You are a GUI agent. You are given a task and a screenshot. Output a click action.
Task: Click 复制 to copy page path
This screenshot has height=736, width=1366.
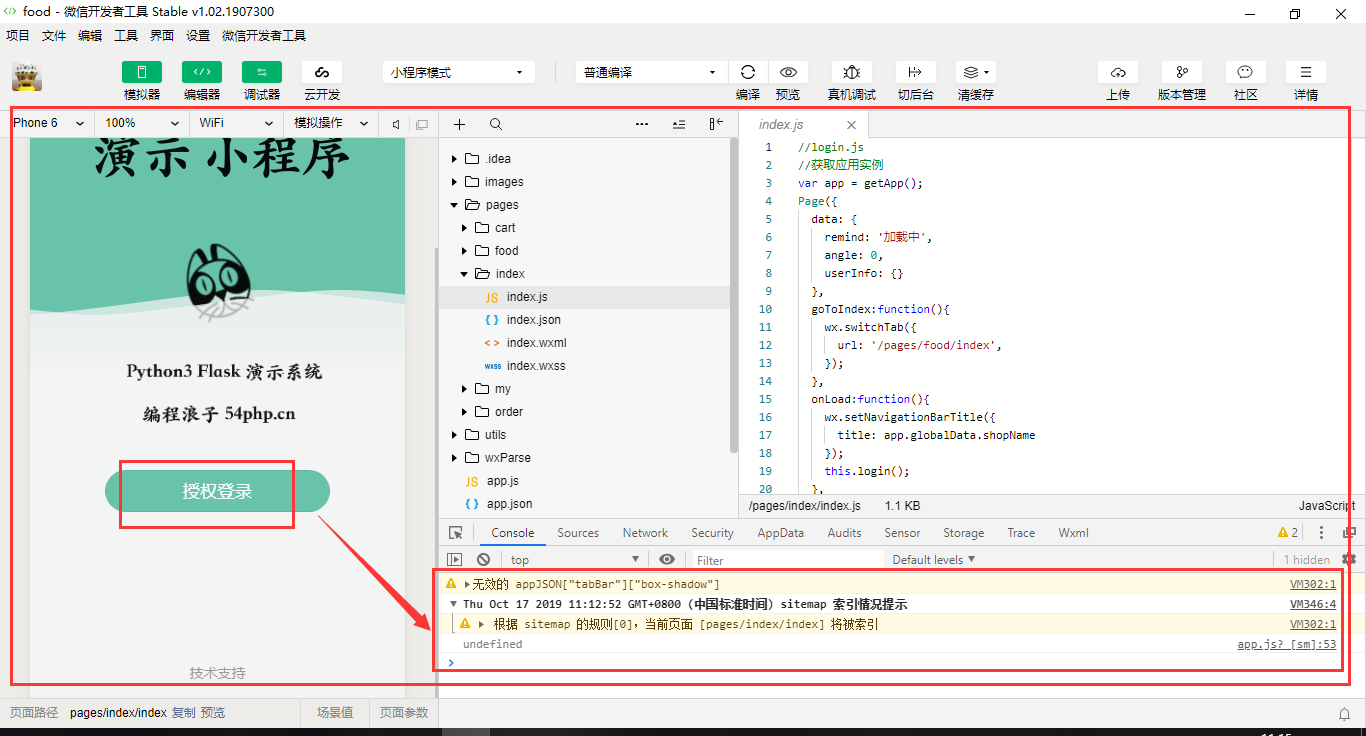(183, 713)
